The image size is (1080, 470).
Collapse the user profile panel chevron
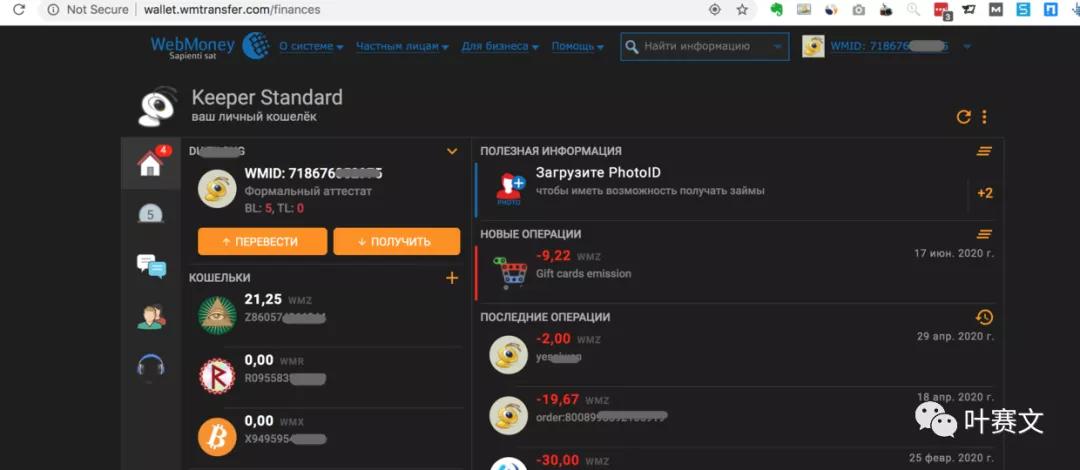pos(452,151)
